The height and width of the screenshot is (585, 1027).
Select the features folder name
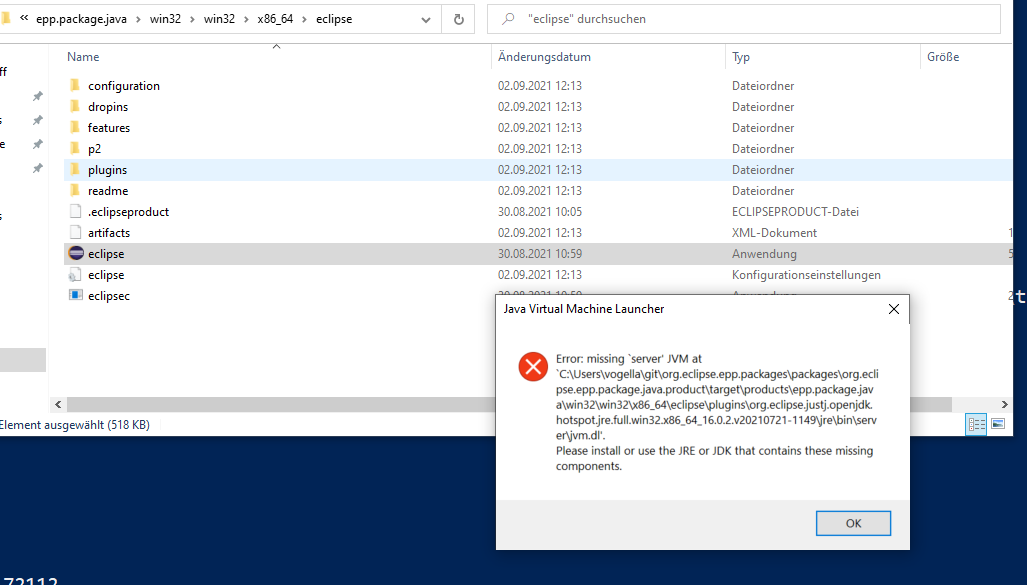pos(109,128)
